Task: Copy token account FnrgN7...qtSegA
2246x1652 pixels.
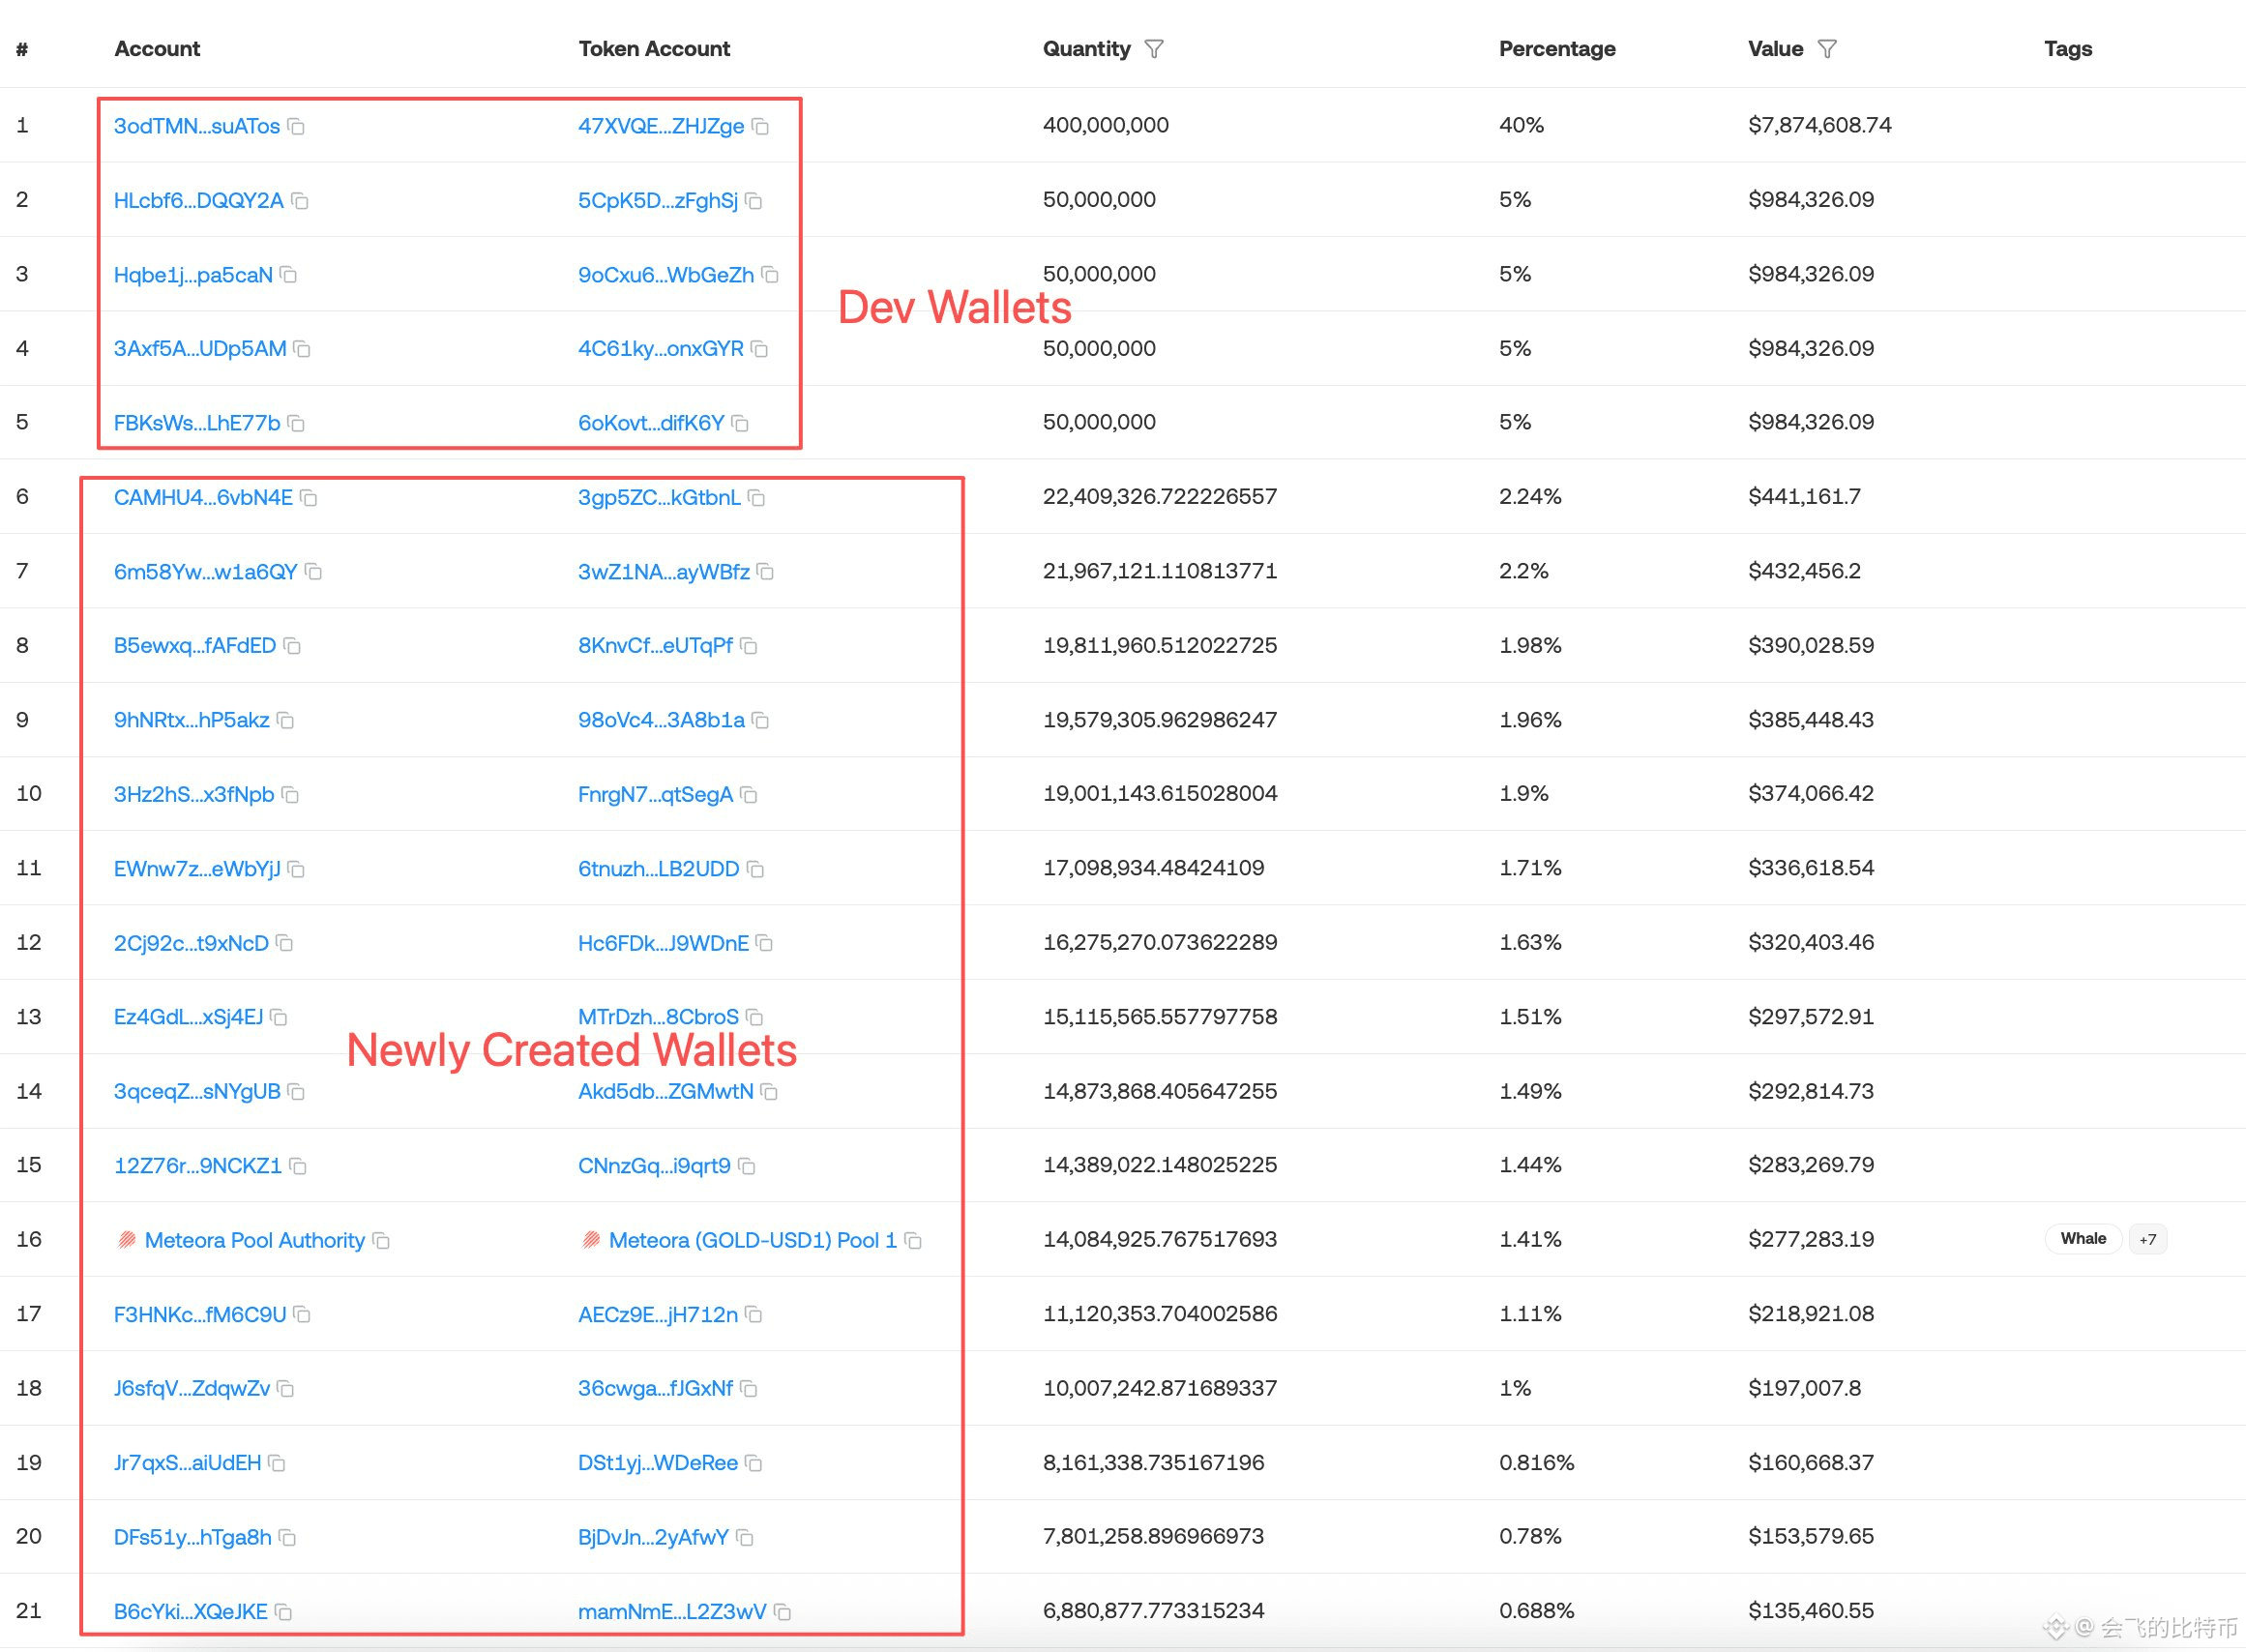Action: point(749,795)
